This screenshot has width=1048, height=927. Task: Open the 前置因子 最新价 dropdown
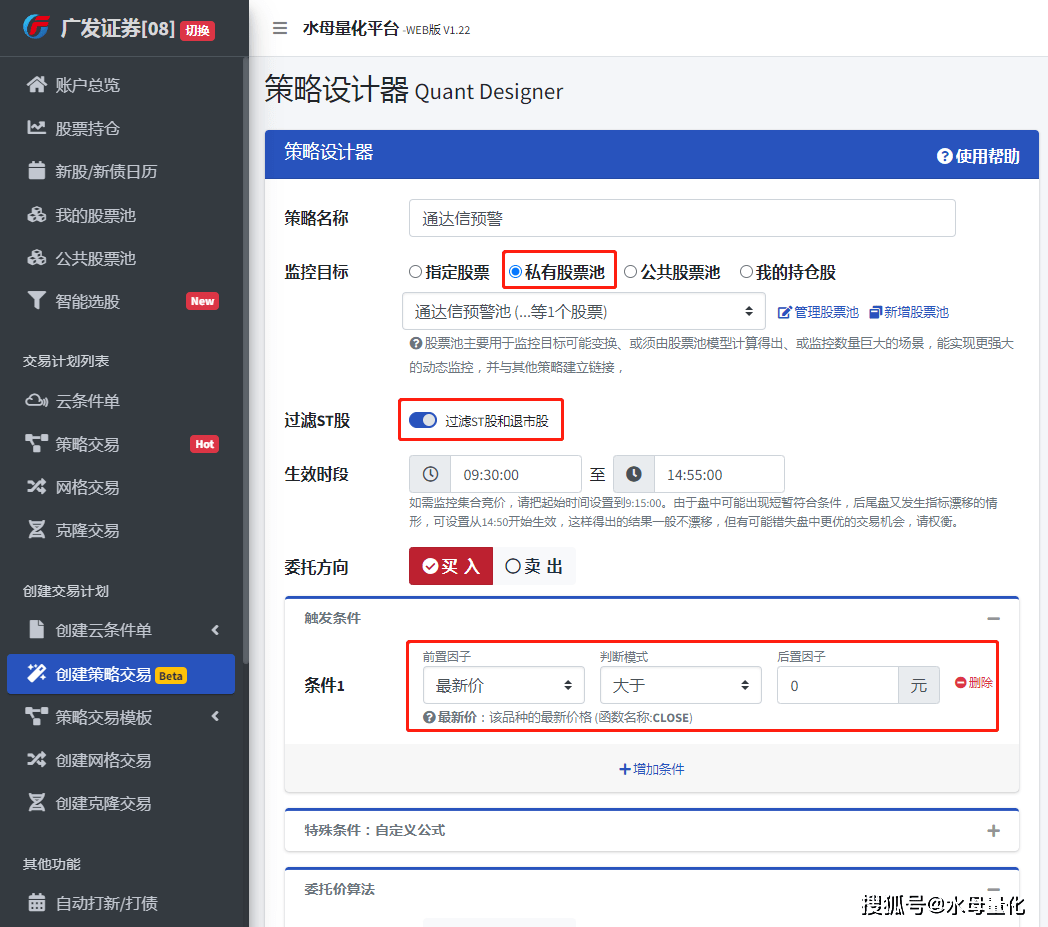tap(504, 685)
